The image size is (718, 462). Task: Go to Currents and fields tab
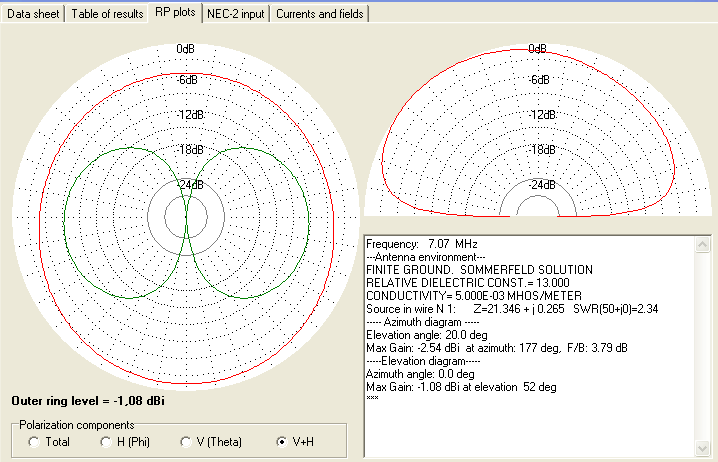pos(318,14)
